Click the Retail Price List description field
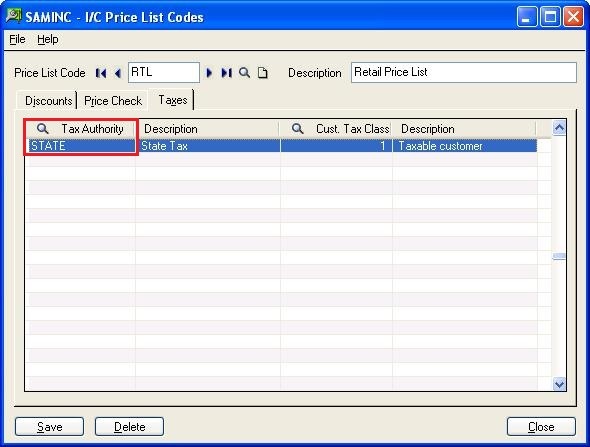Screen dimensions: 590x447 464,72
